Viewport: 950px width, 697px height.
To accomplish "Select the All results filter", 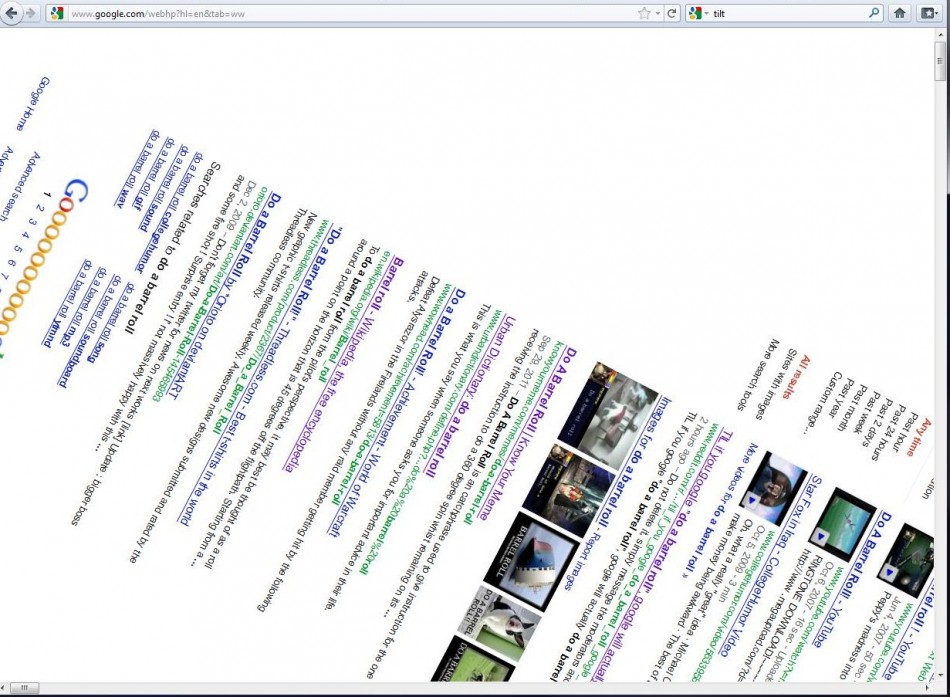I will 795,377.
